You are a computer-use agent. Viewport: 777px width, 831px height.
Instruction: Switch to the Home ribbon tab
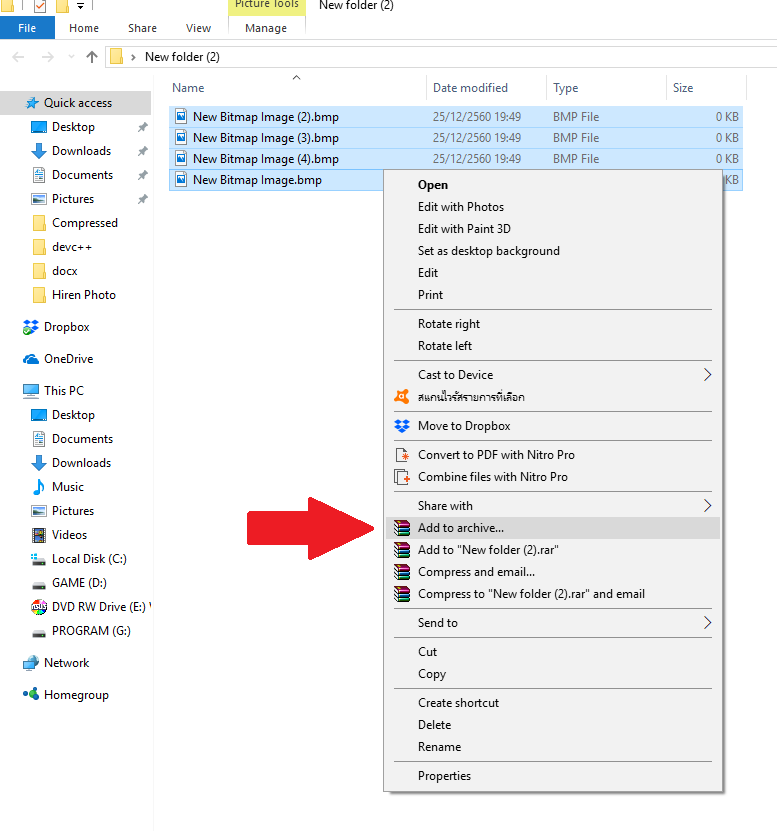(x=84, y=28)
